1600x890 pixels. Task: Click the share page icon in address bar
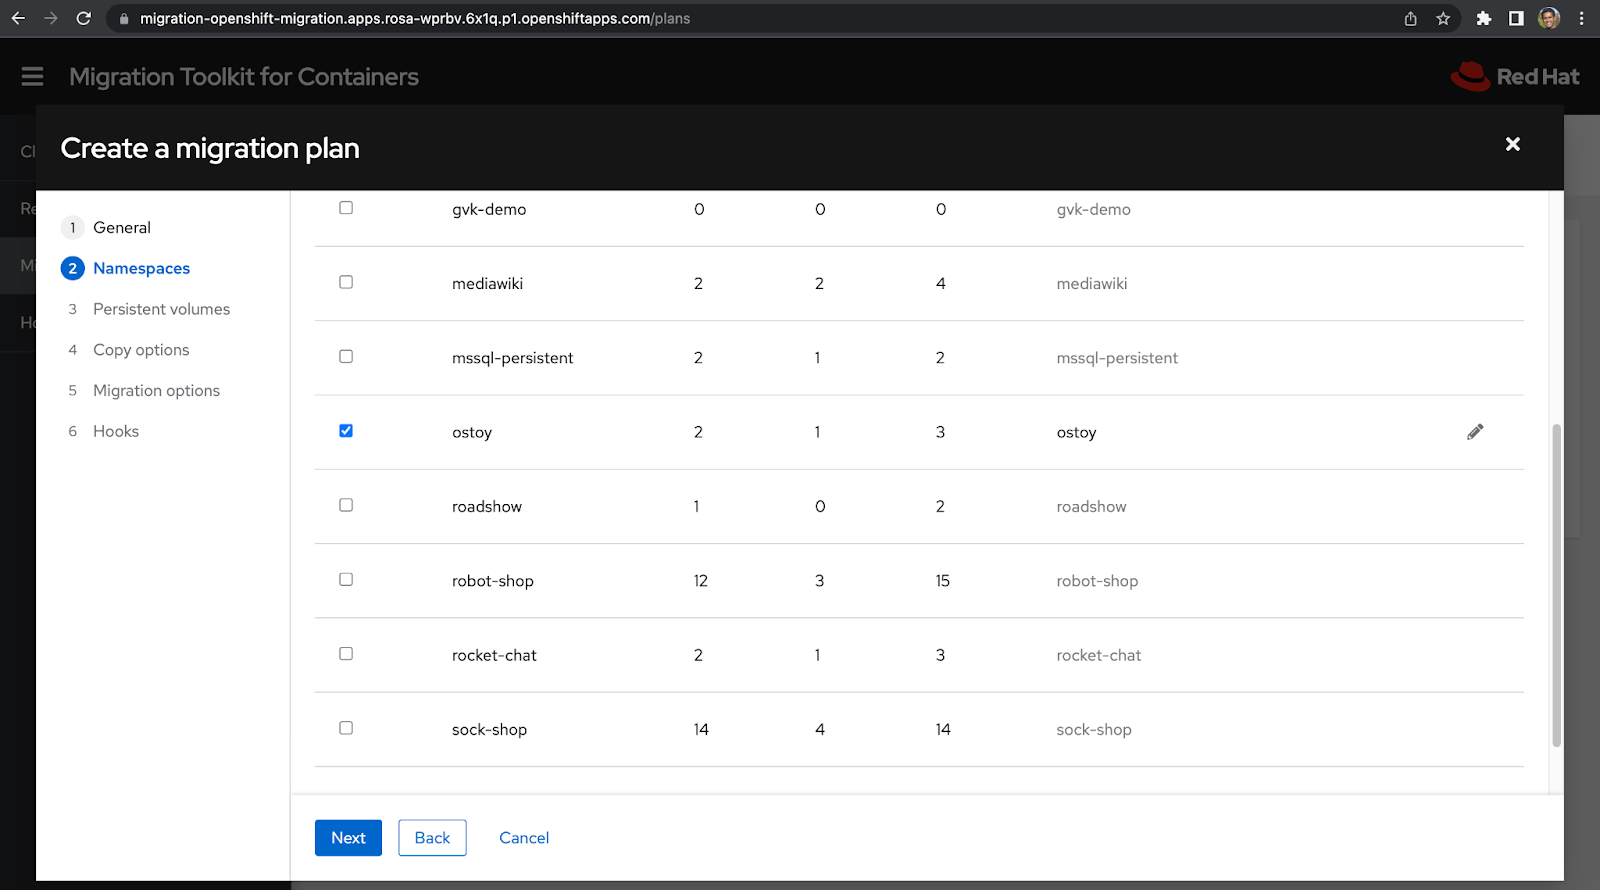point(1410,18)
